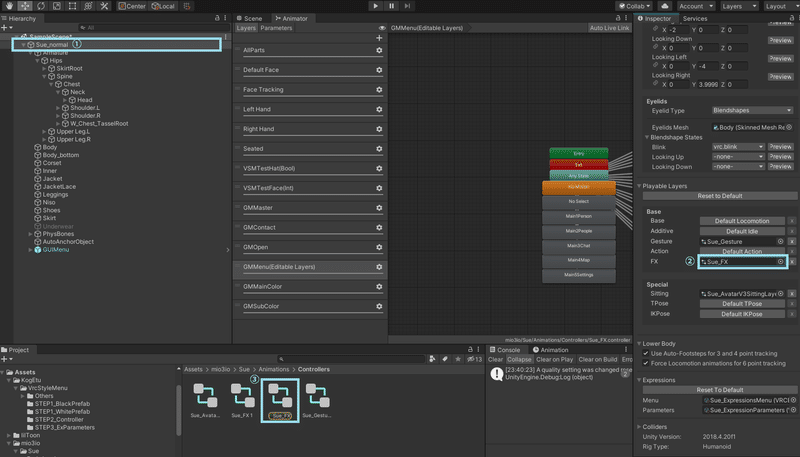This screenshot has height=457, width=800.
Task: Select the Rotate tool
Action: tap(41, 6)
